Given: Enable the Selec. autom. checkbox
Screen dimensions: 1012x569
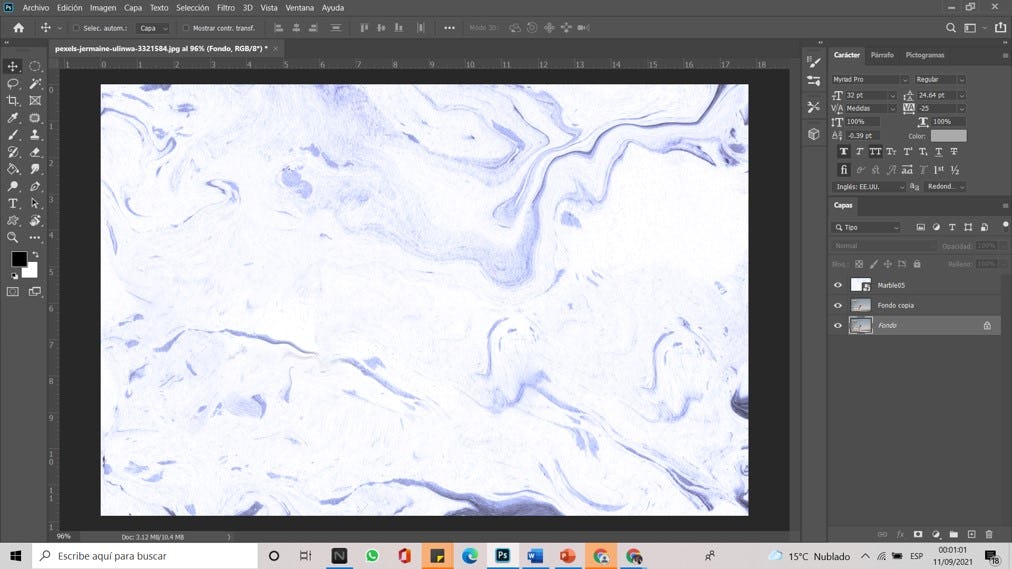Looking at the screenshot, I should point(76,28).
